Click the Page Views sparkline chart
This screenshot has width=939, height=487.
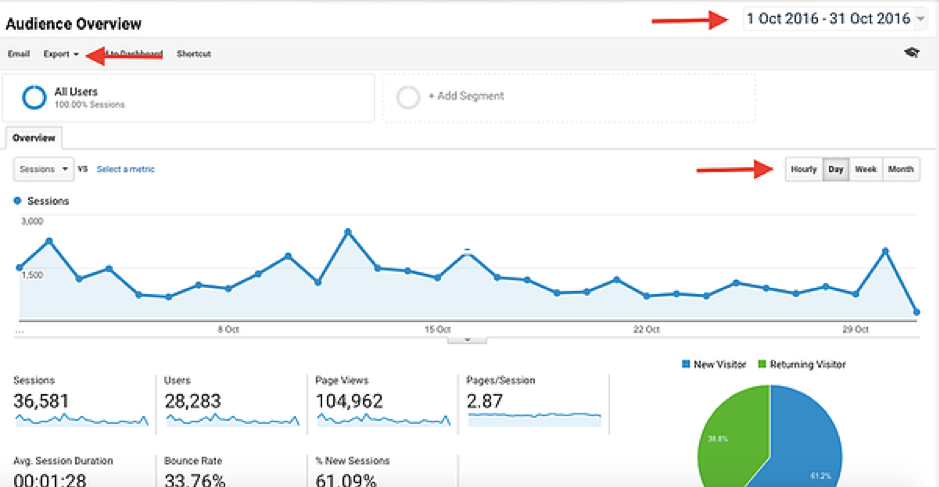(x=383, y=419)
